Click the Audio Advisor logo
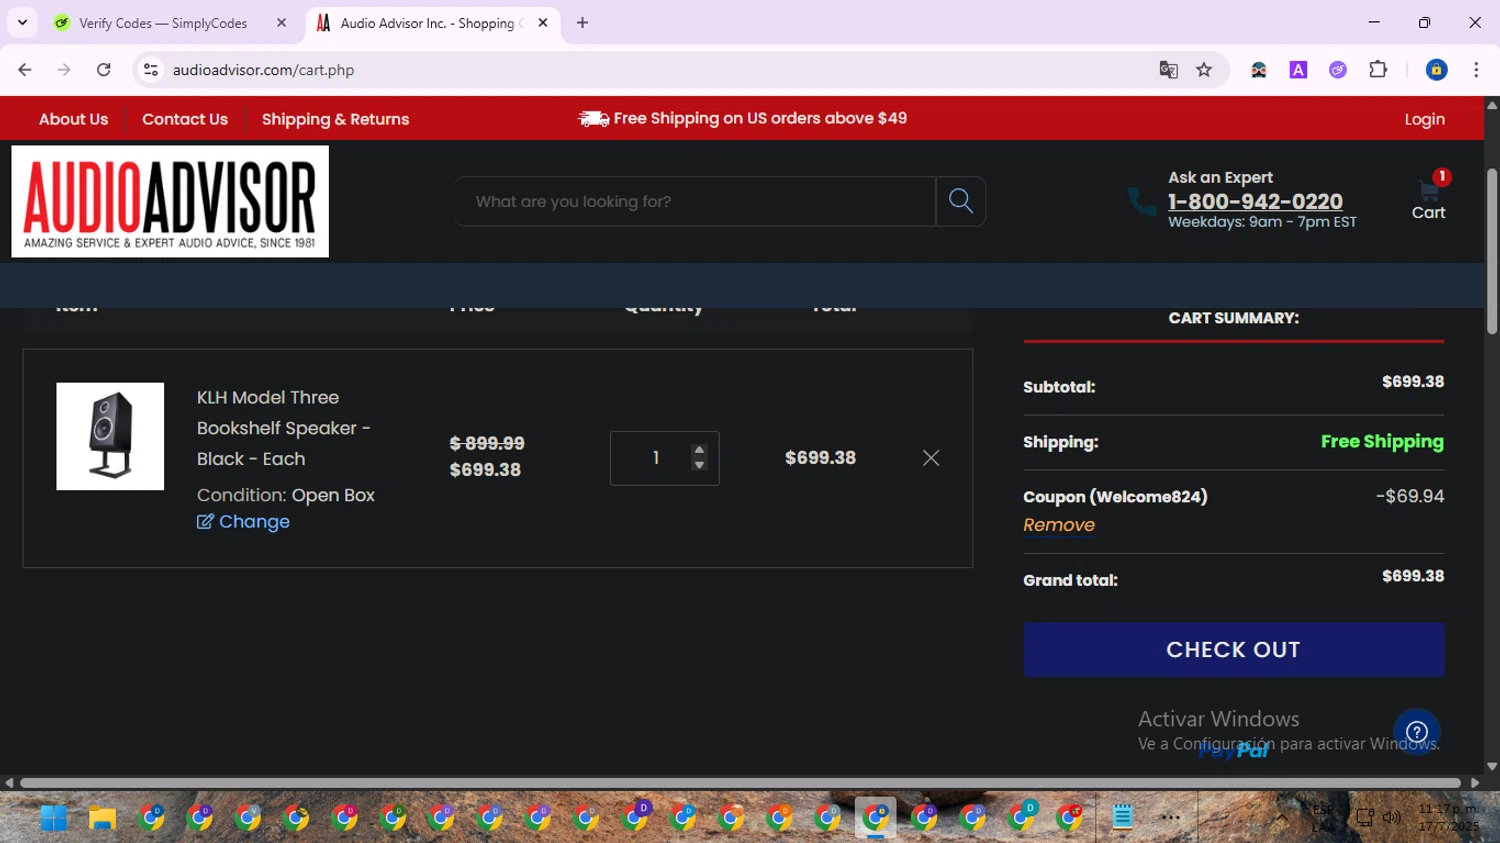The image size is (1500, 843). (x=170, y=201)
